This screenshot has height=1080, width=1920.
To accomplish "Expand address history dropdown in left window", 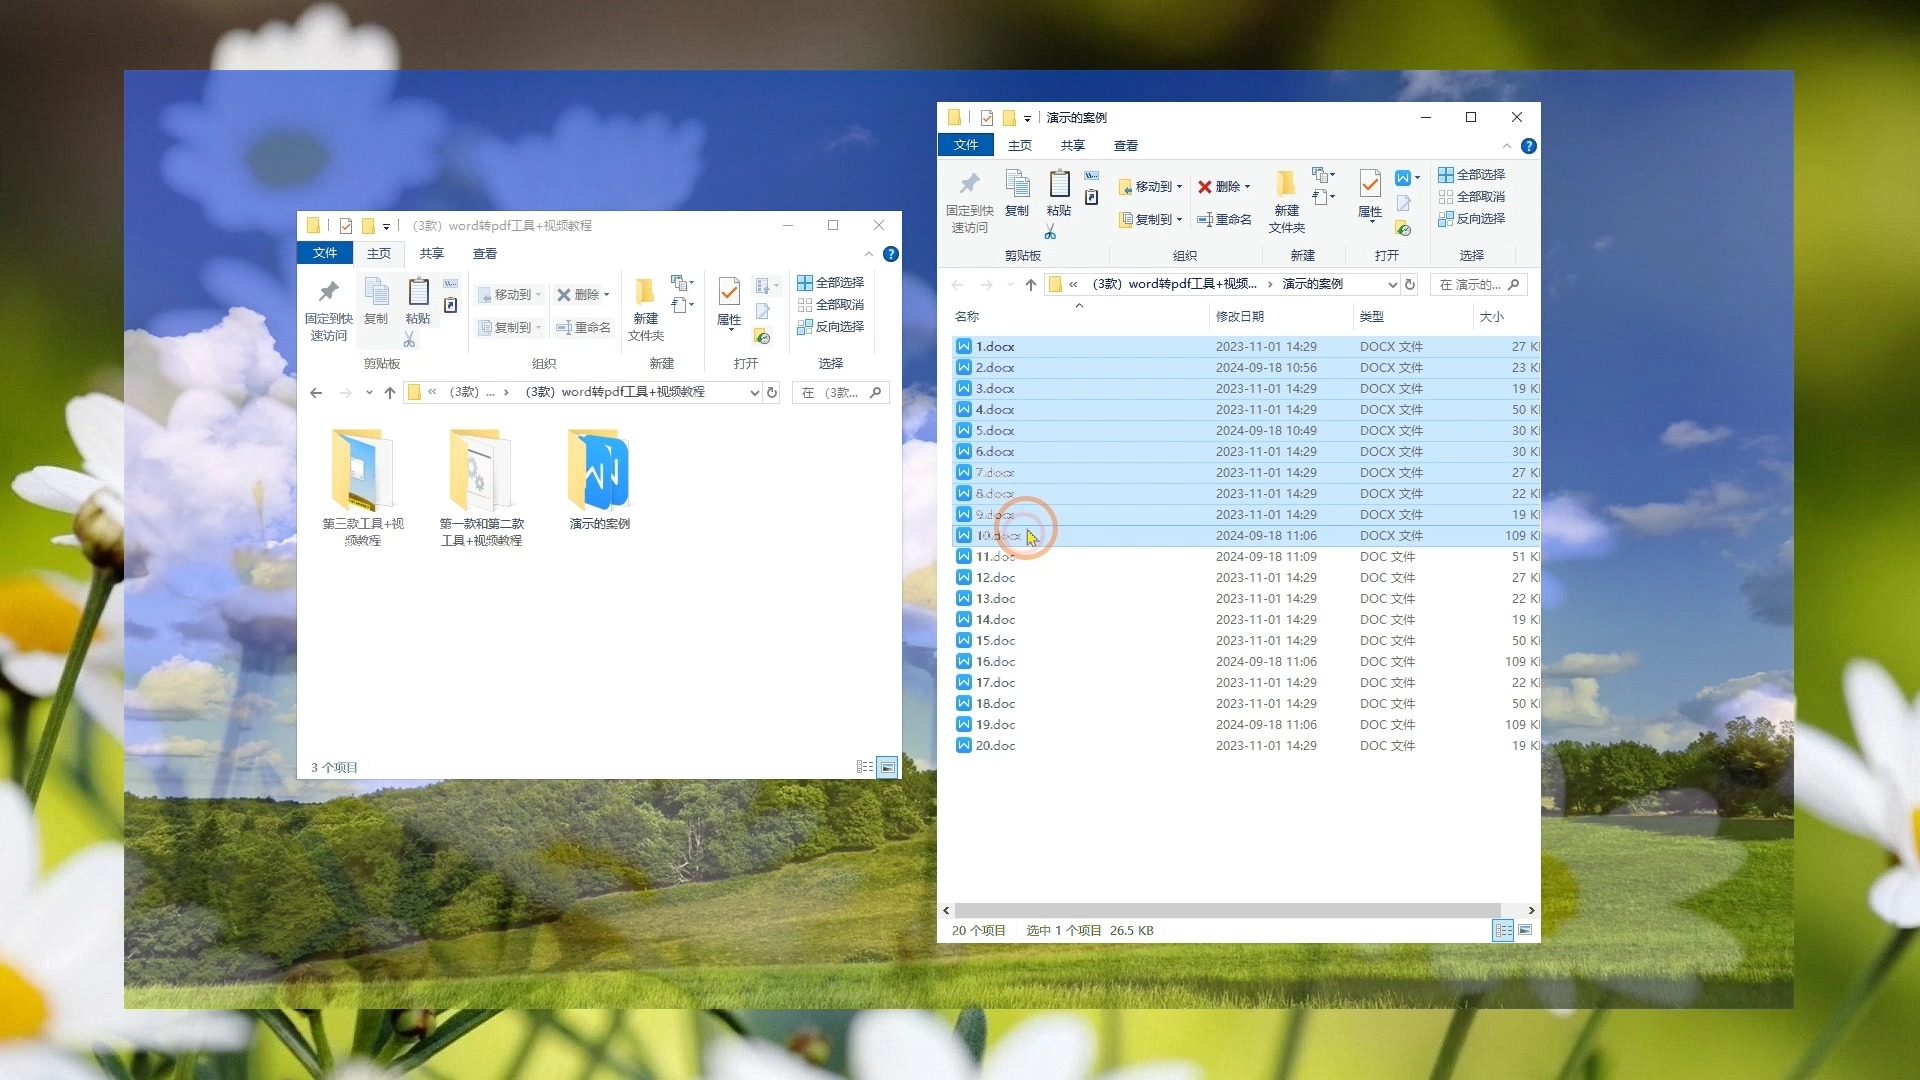I will (x=754, y=393).
